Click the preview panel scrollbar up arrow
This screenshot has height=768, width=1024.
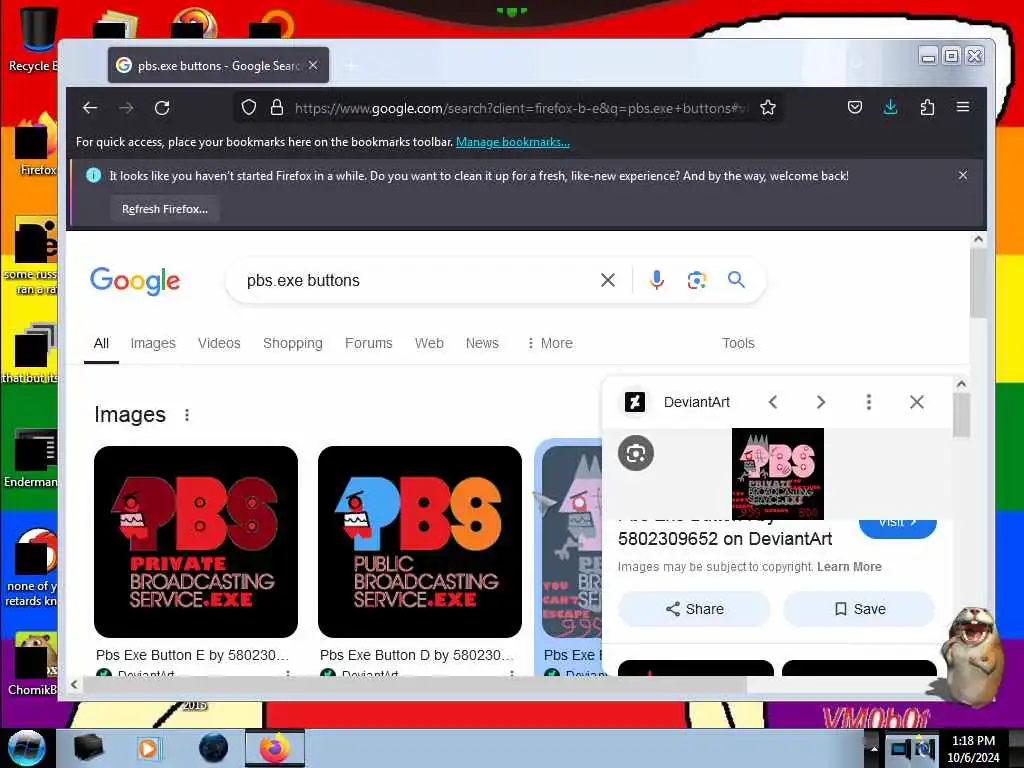961,384
